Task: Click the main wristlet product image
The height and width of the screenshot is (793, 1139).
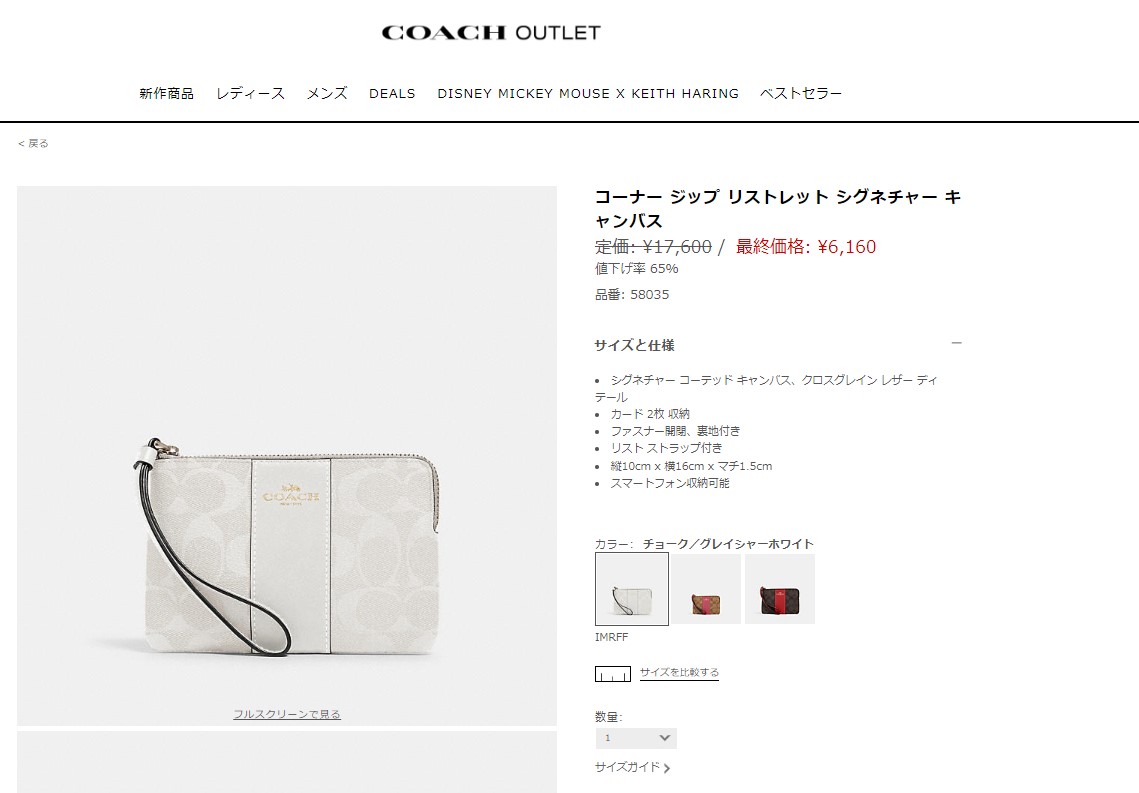Action: click(287, 455)
